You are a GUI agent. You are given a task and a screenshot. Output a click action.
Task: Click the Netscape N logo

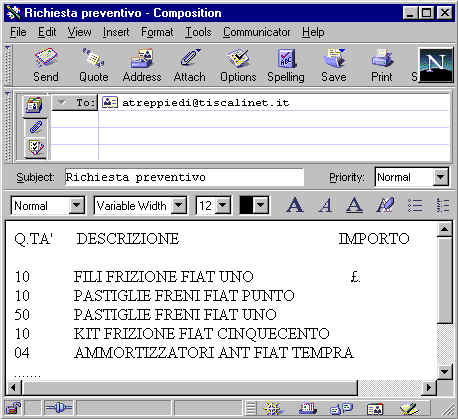tap(436, 65)
